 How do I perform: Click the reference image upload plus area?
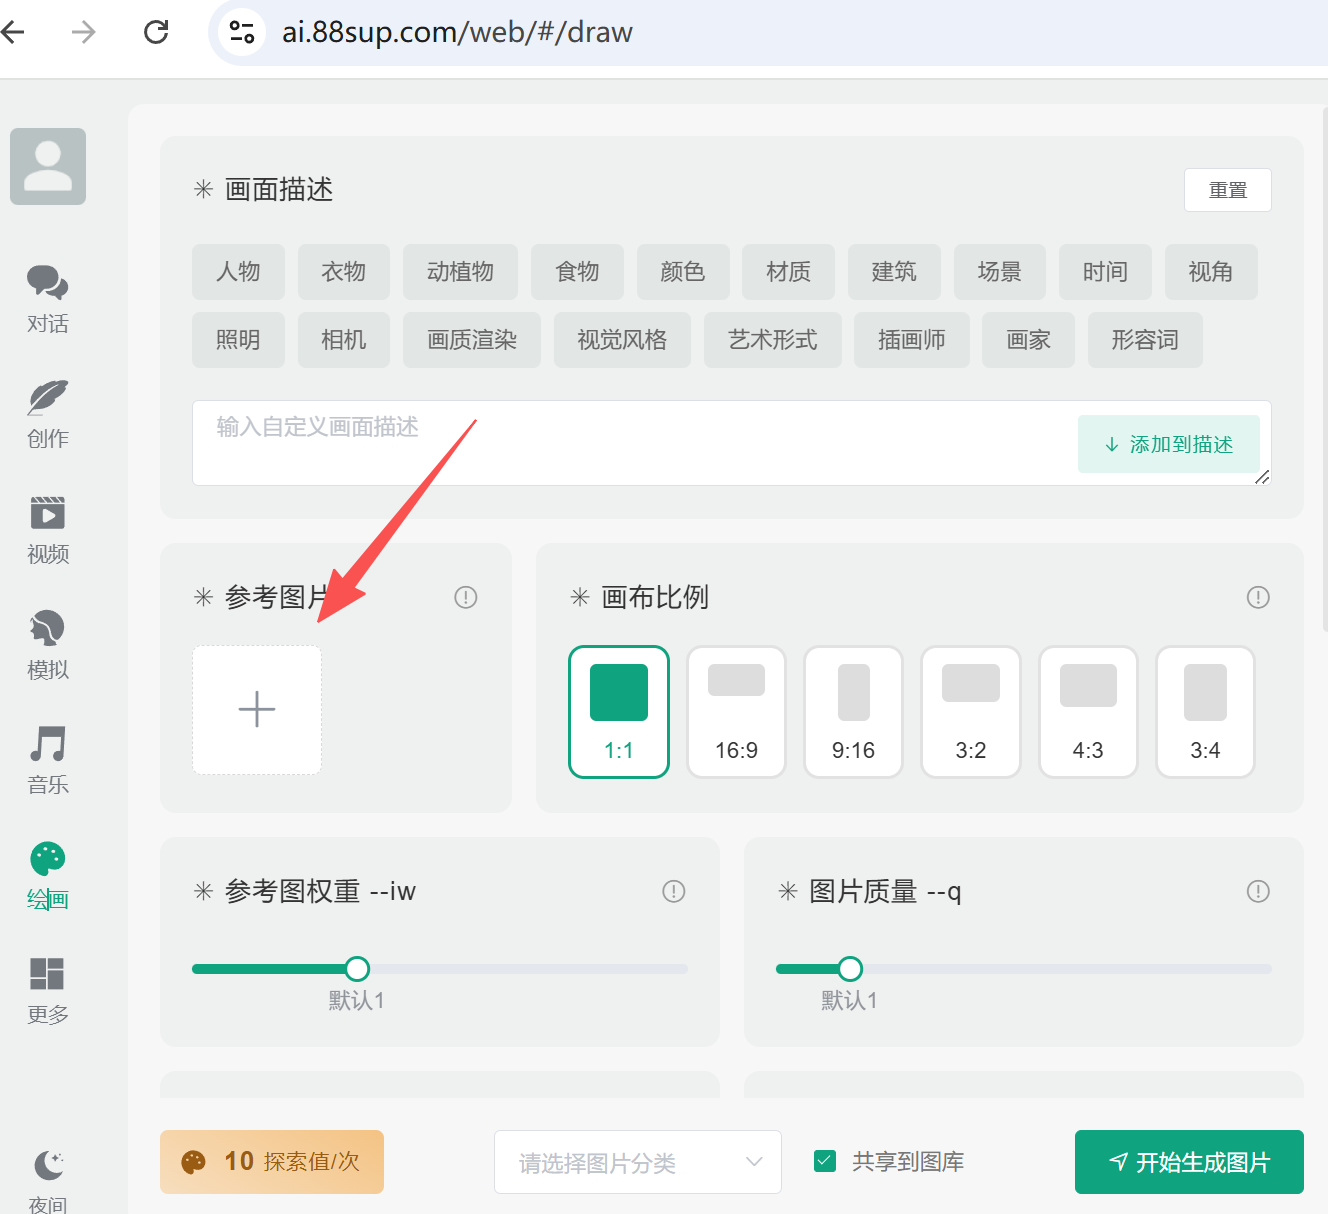(256, 710)
